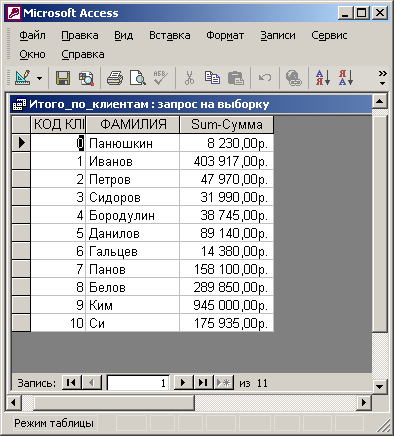Open the View mode dropdown arrow
This screenshot has width=394, height=436.
click(40, 79)
